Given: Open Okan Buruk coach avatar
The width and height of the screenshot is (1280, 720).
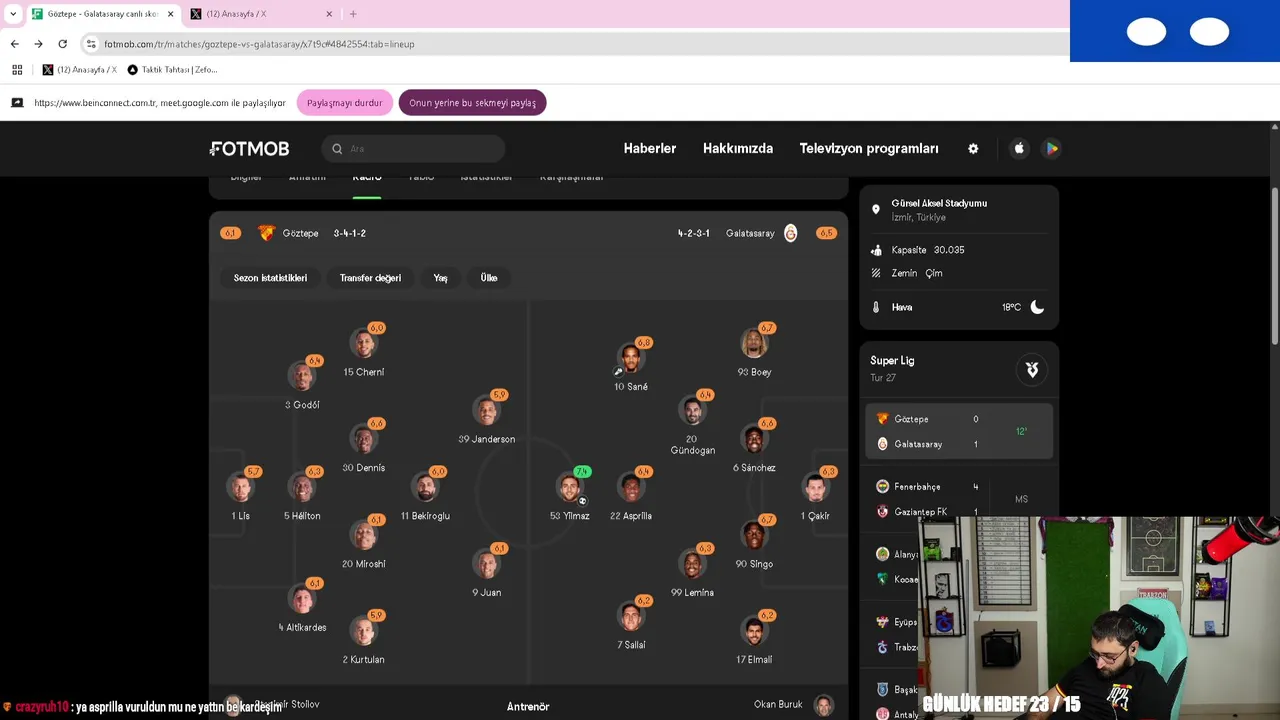Looking at the screenshot, I should [x=823, y=705].
